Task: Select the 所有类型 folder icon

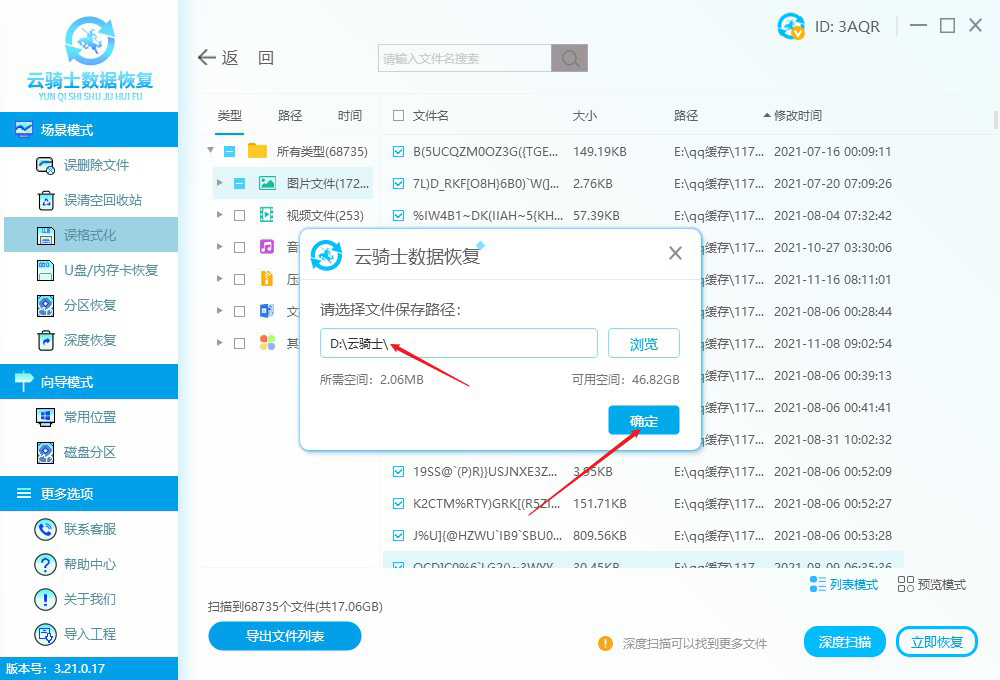Action: click(258, 151)
